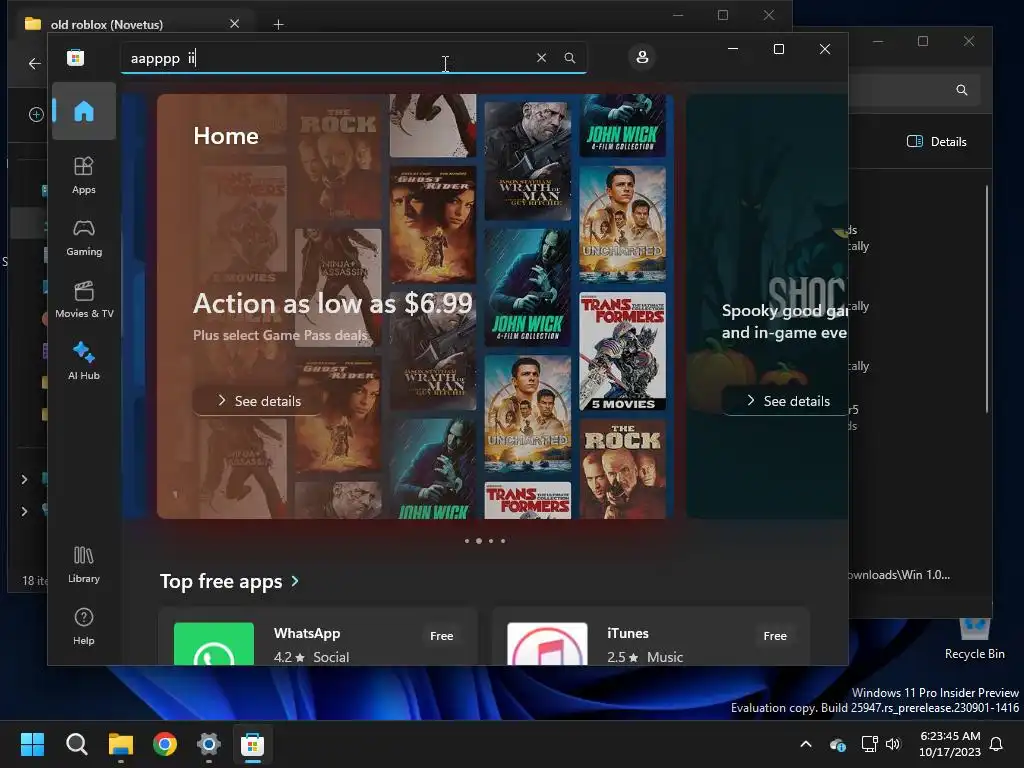Open Settings from the taskbar

click(209, 744)
